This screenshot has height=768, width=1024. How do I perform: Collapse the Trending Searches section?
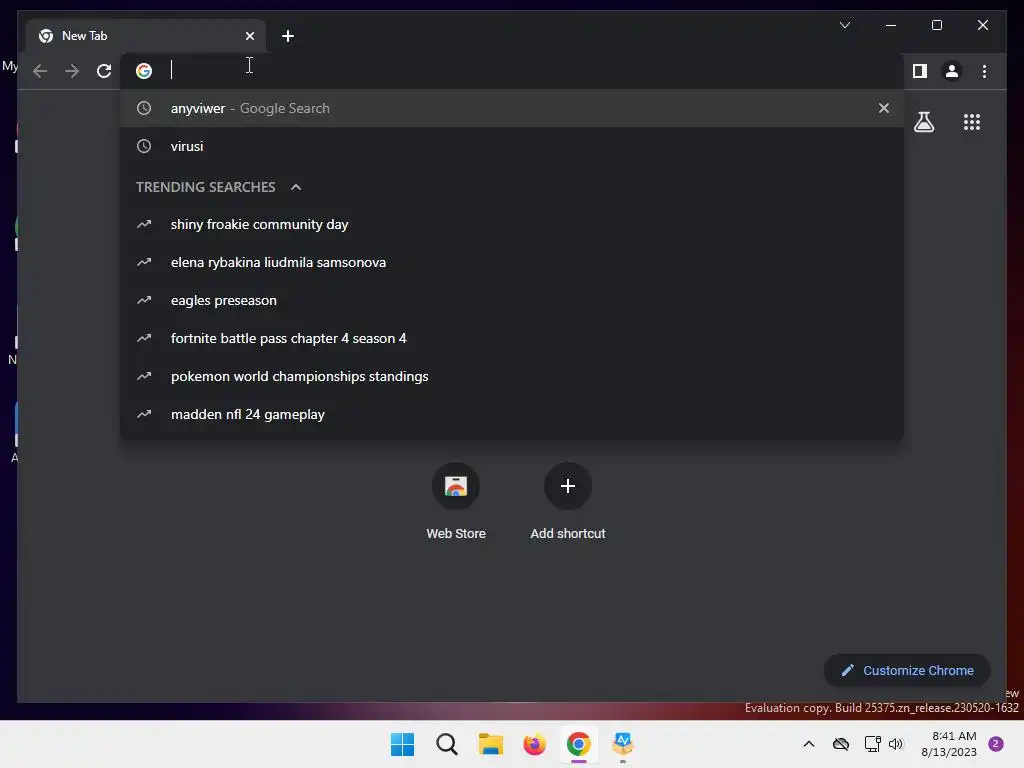(x=296, y=187)
